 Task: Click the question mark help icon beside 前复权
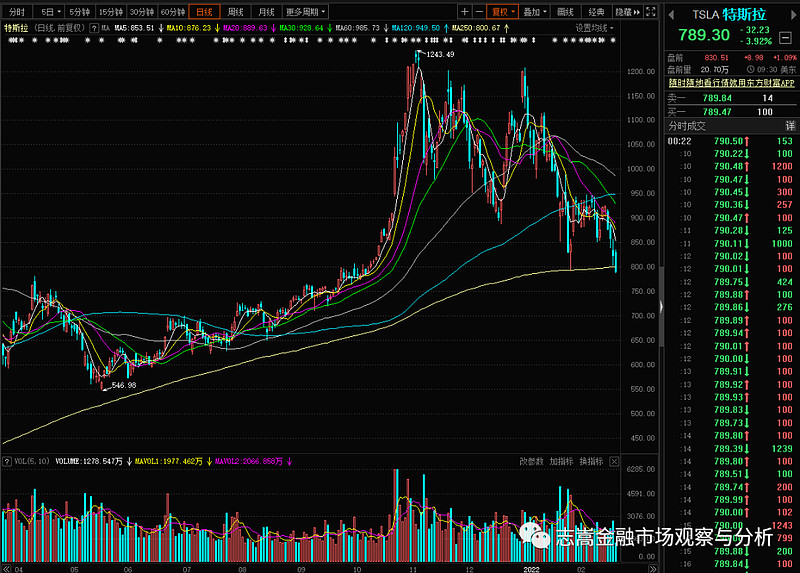(x=89, y=28)
